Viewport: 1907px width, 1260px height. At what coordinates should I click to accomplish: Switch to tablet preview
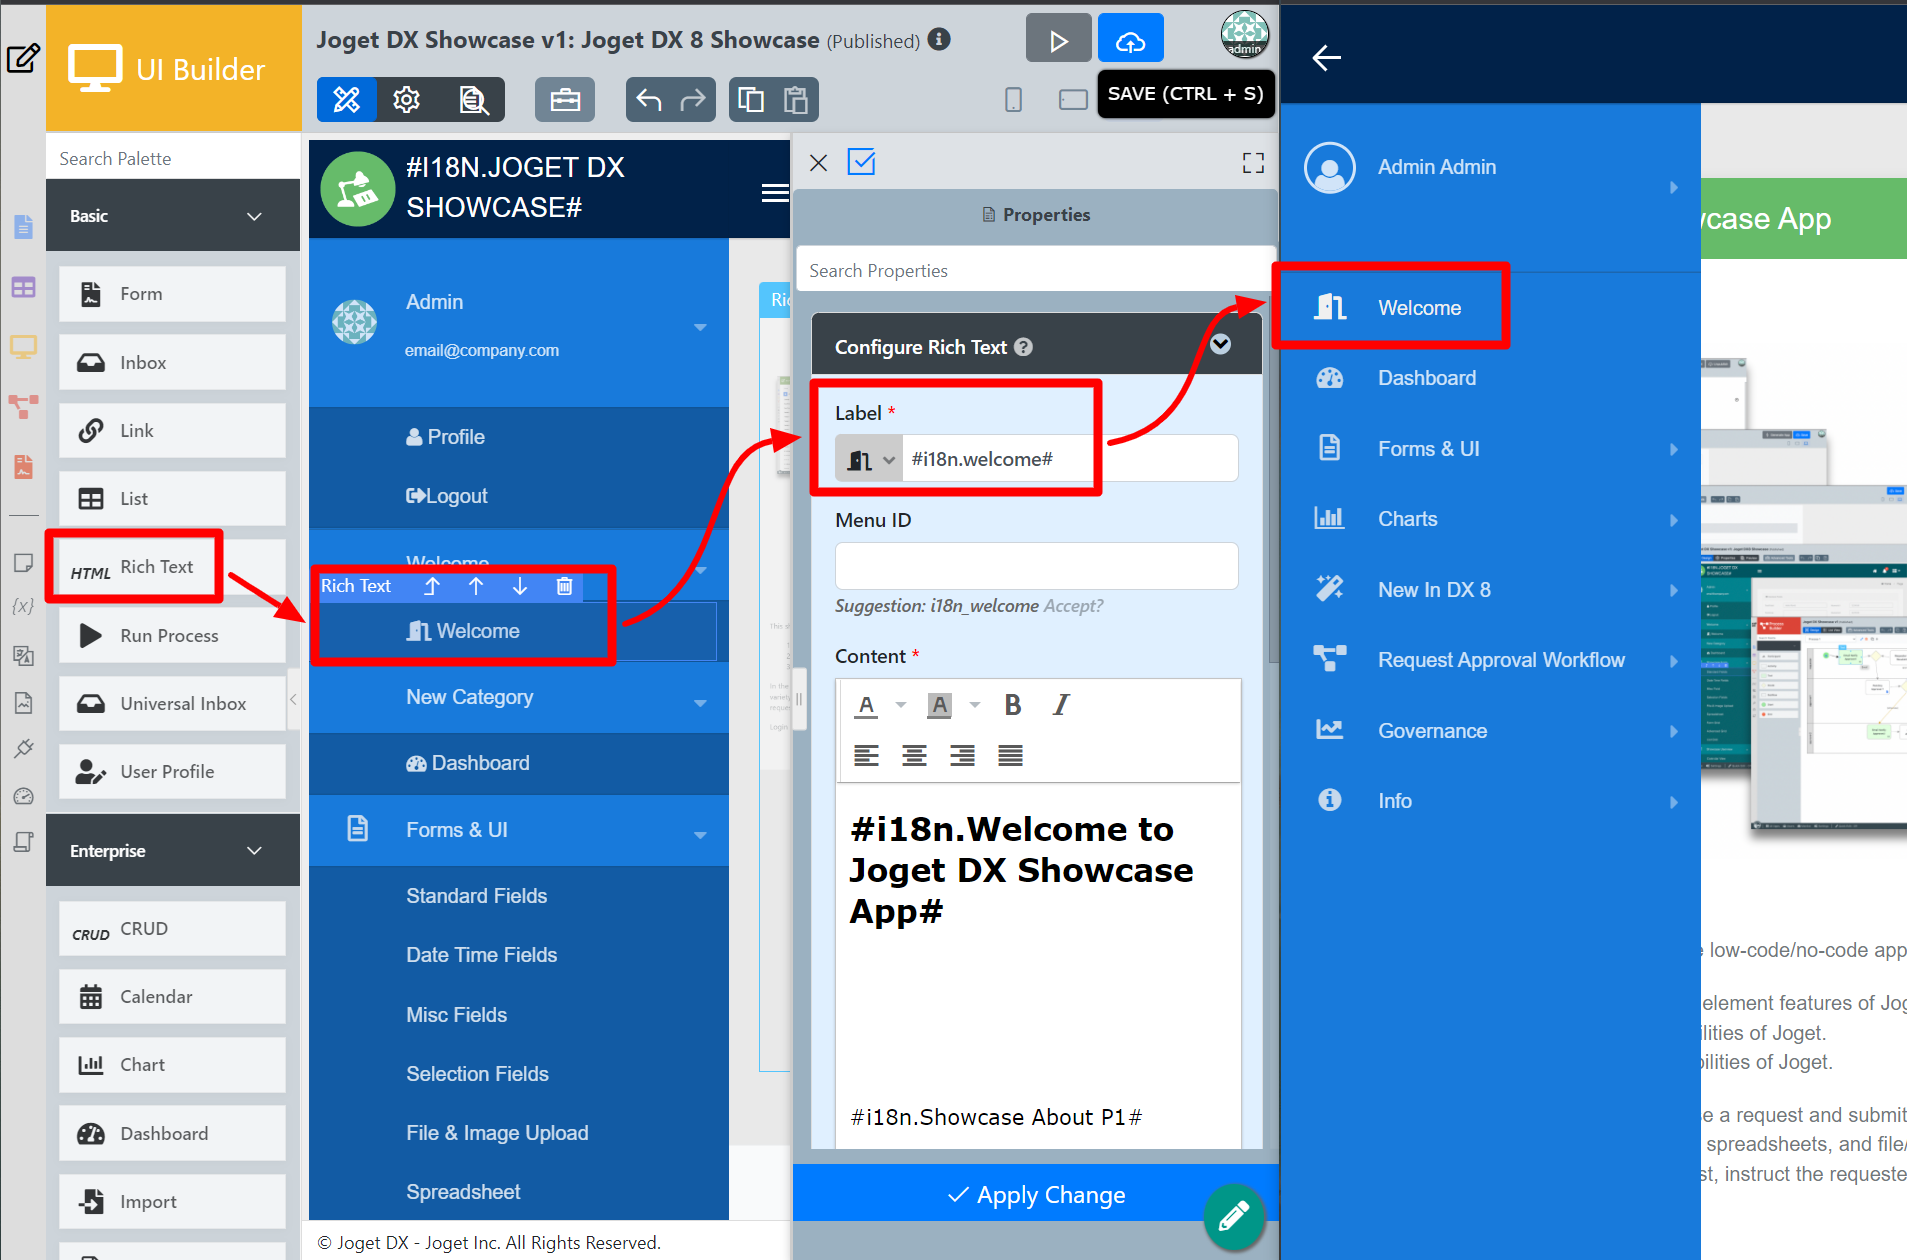pos(1073,99)
